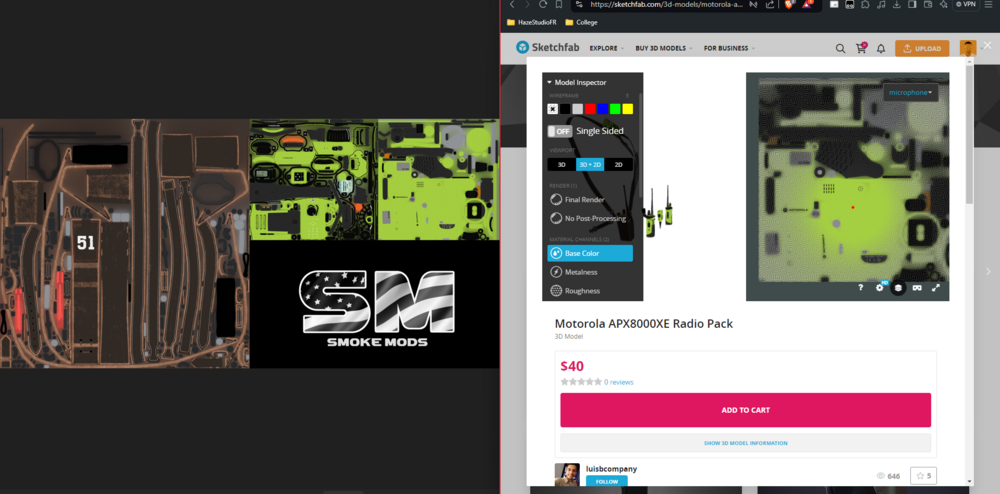The image size is (1000, 494).
Task: Go back in the browser
Action: coord(512,4)
